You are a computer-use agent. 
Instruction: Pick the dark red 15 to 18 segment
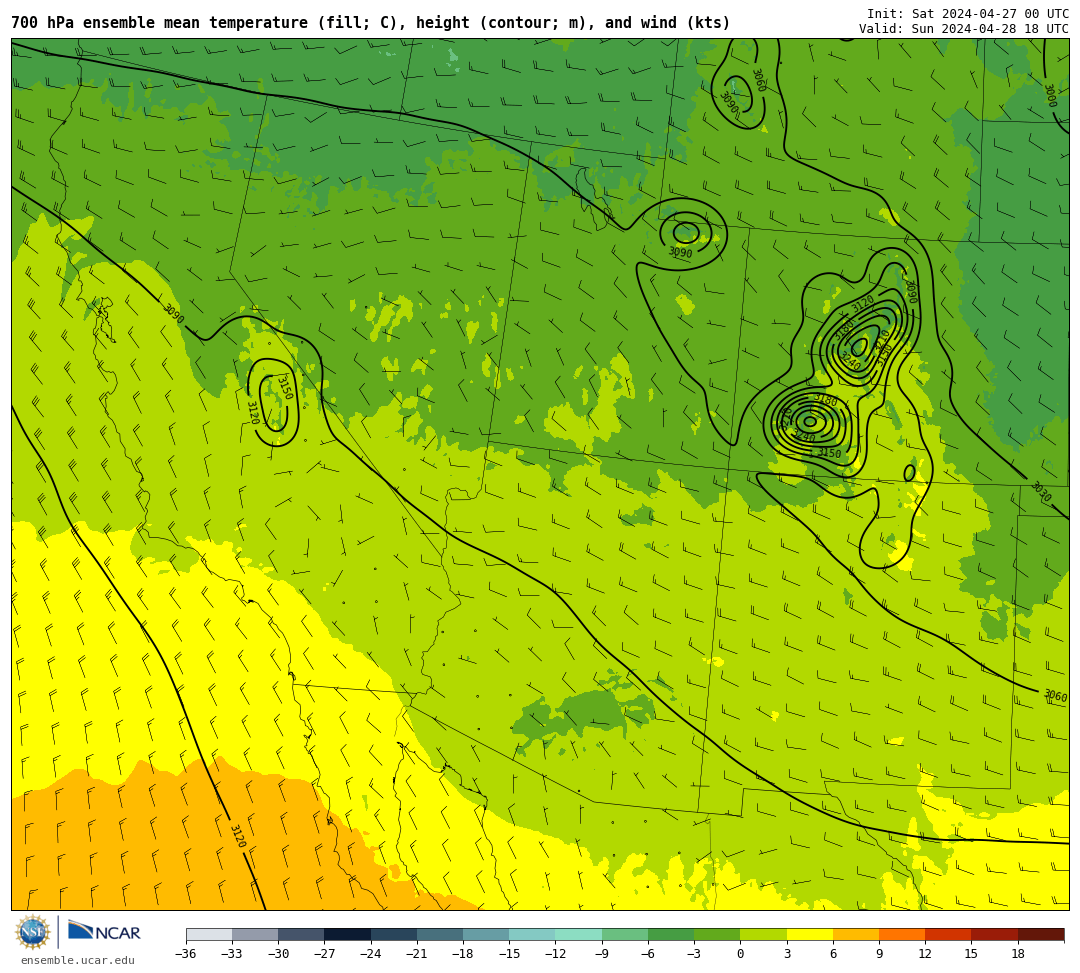(x=994, y=934)
